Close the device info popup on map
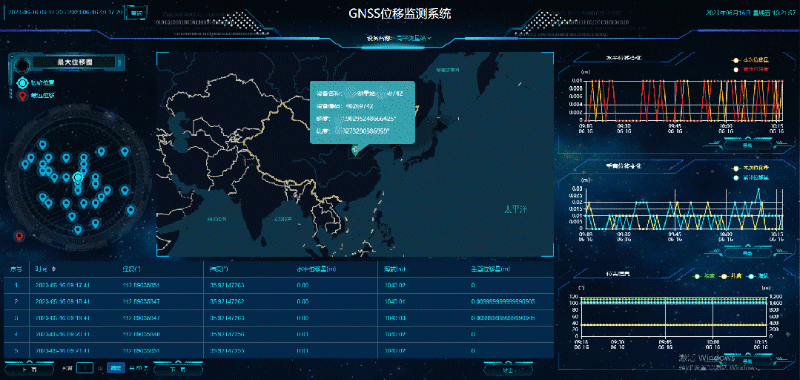Image resolution: width=800 pixels, height=380 pixels. click(x=407, y=88)
